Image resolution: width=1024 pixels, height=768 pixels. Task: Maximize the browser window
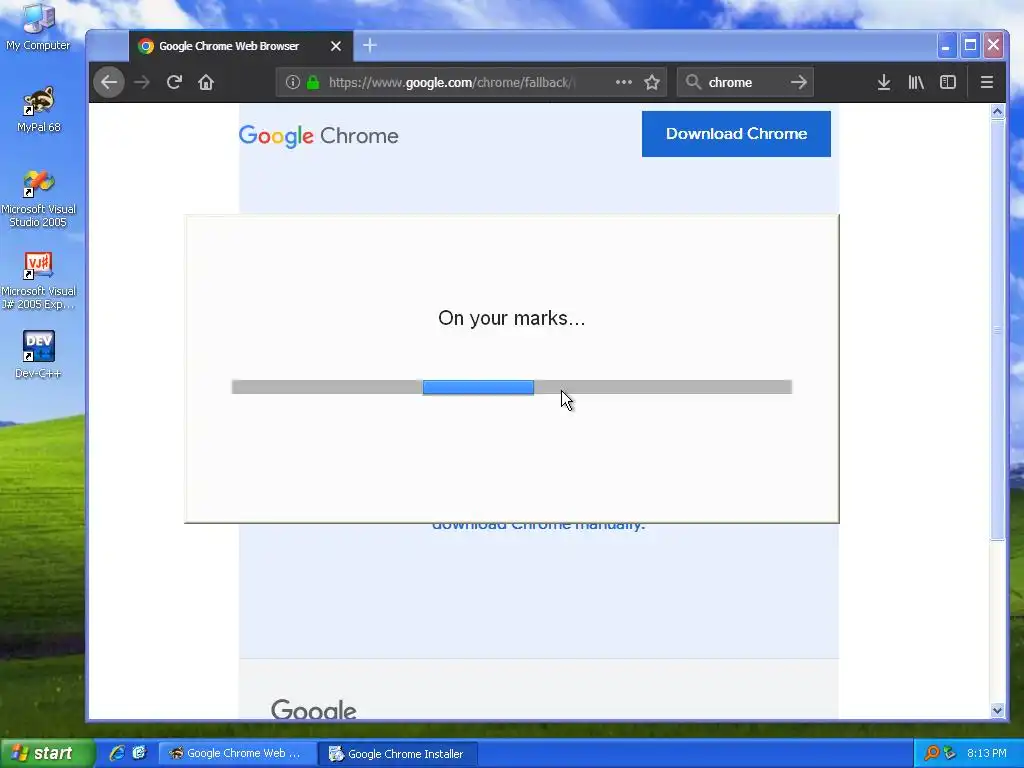tap(970, 46)
